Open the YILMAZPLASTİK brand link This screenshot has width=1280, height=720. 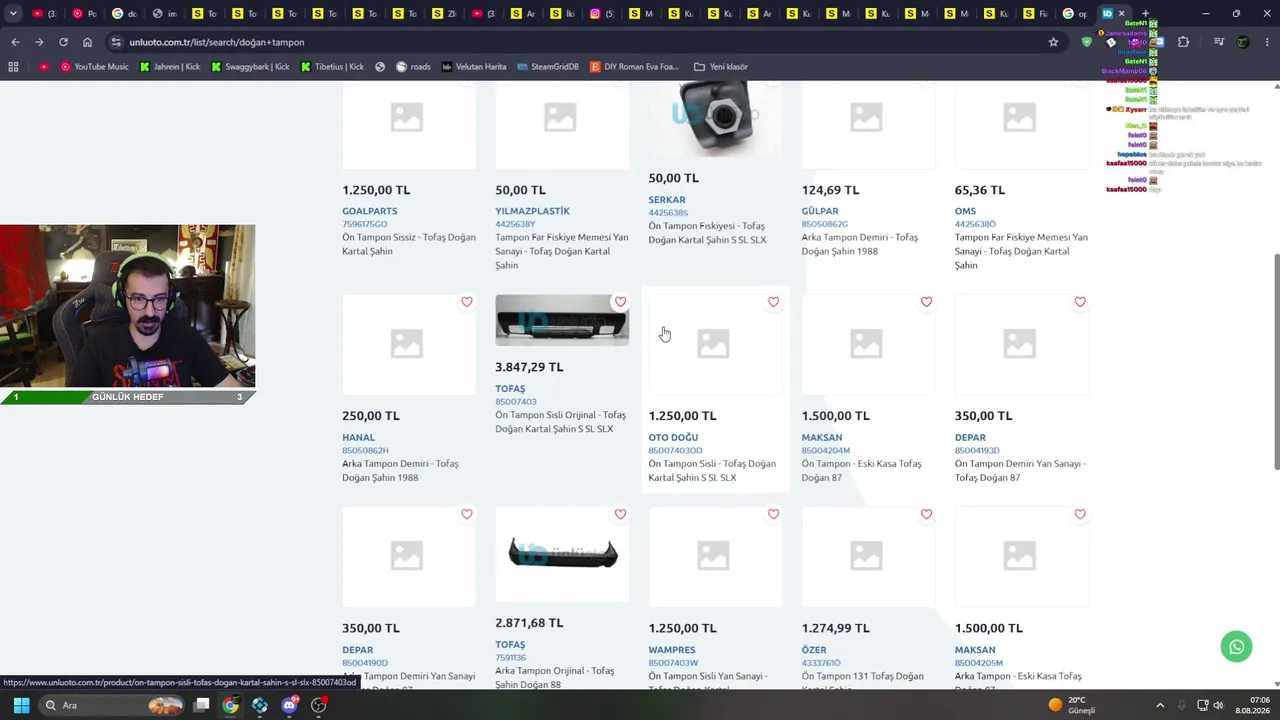click(532, 211)
